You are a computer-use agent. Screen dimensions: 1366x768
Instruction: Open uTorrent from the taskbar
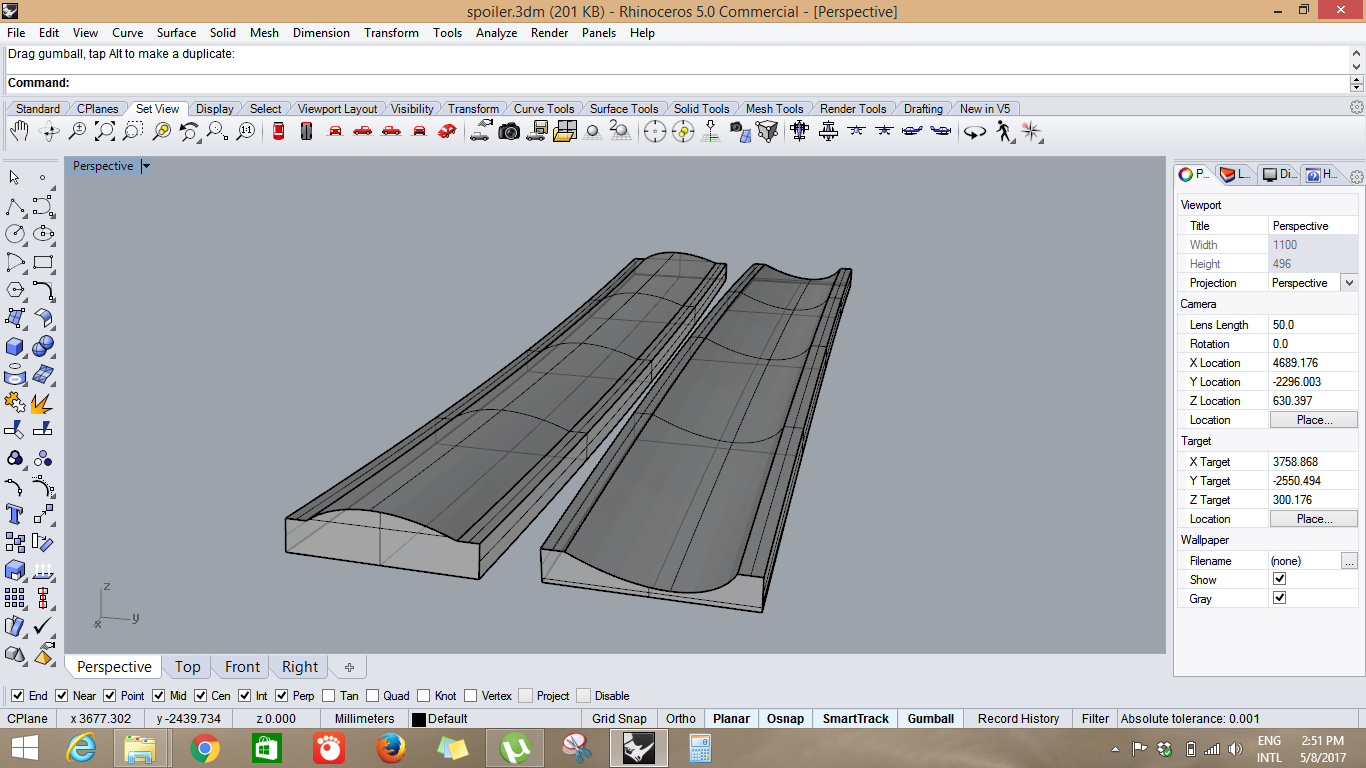point(515,747)
